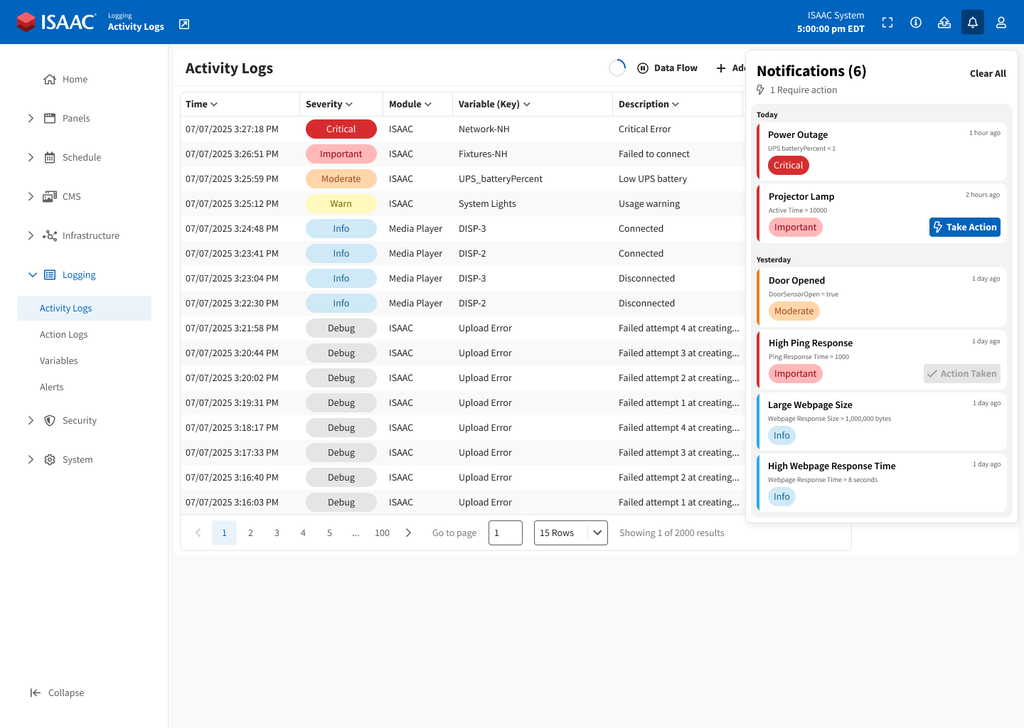Click the cloud upload icon in header

pyautogui.click(x=944, y=22)
